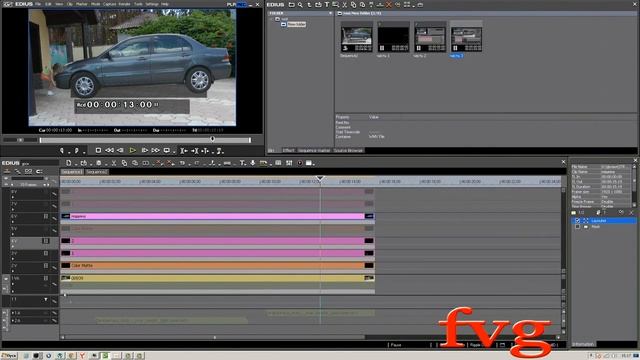This screenshot has width=640, height=360.
Task: Click the Copy icon in timeline toolbar
Action: click(x=124, y=163)
